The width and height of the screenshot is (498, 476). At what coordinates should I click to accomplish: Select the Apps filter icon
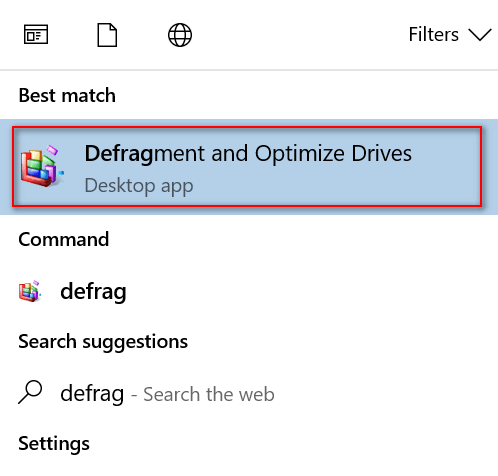pyautogui.click(x=36, y=34)
